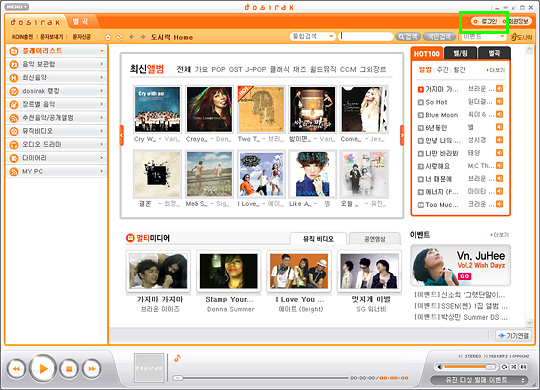
Task: Open the bottom event banner stepper arrows
Action: pos(523,380)
